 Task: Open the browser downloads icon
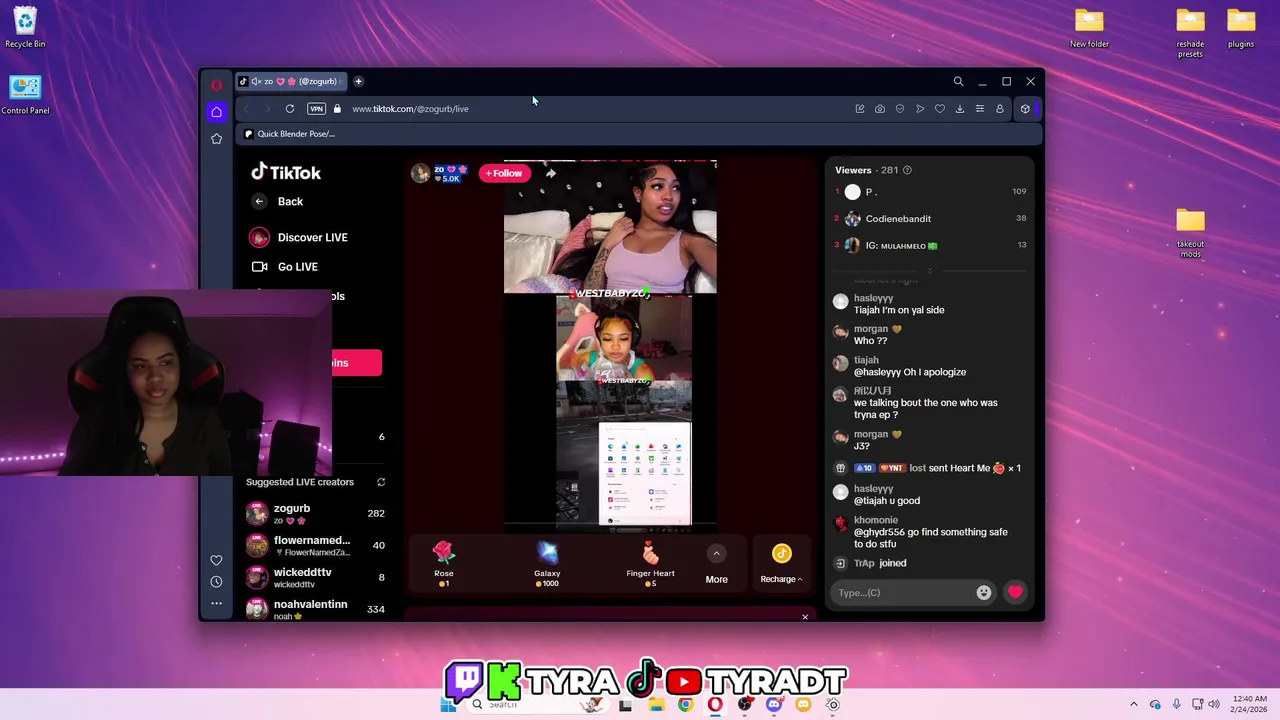click(960, 108)
